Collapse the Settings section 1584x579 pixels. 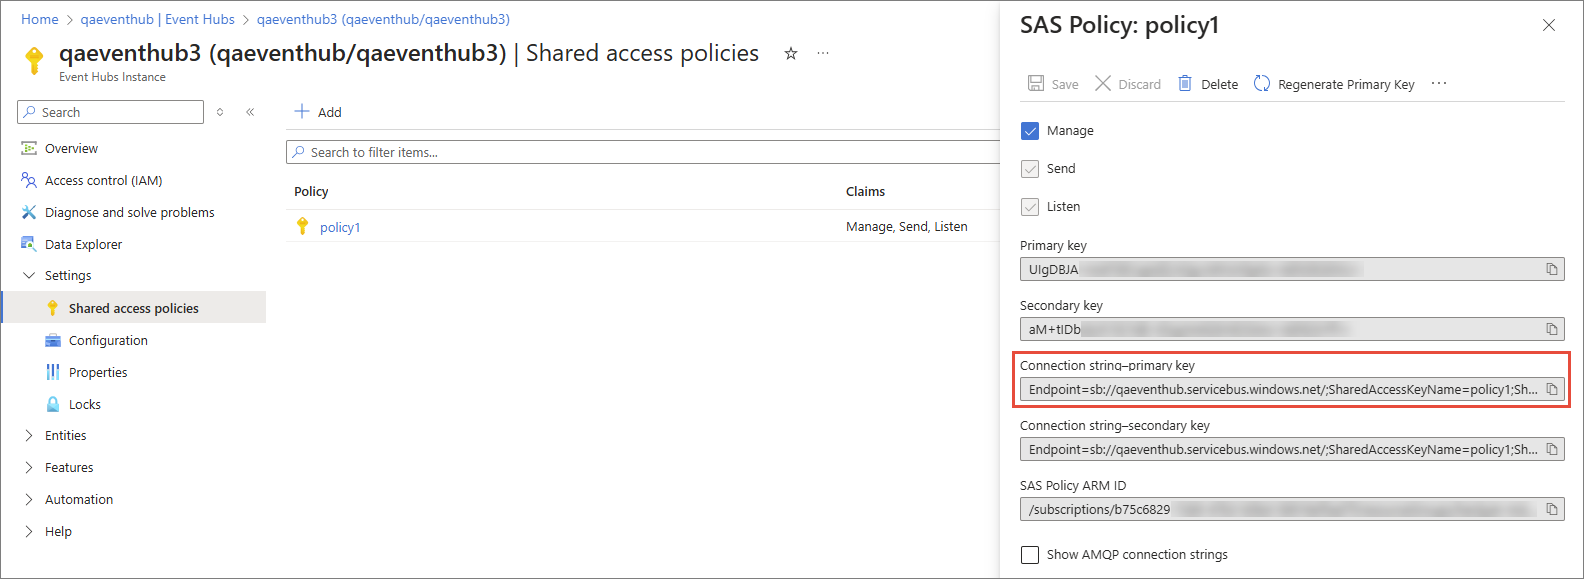tap(29, 276)
